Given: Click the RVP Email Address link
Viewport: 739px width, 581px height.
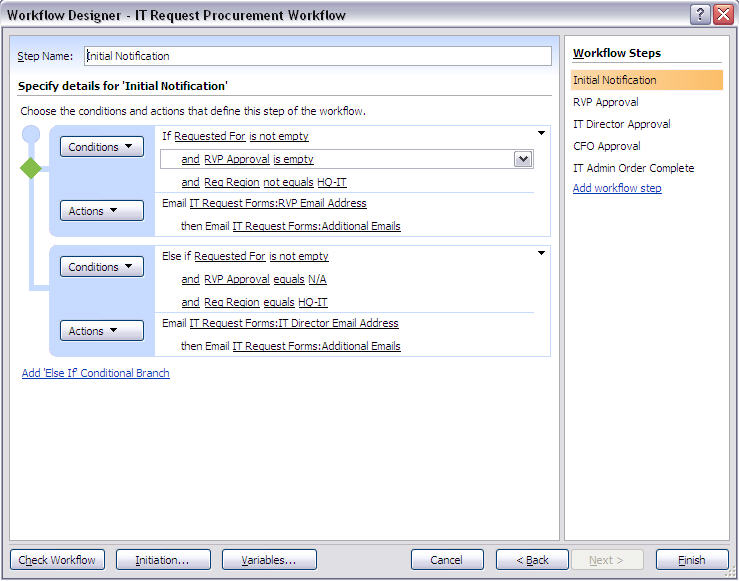Looking at the screenshot, I should pos(278,203).
